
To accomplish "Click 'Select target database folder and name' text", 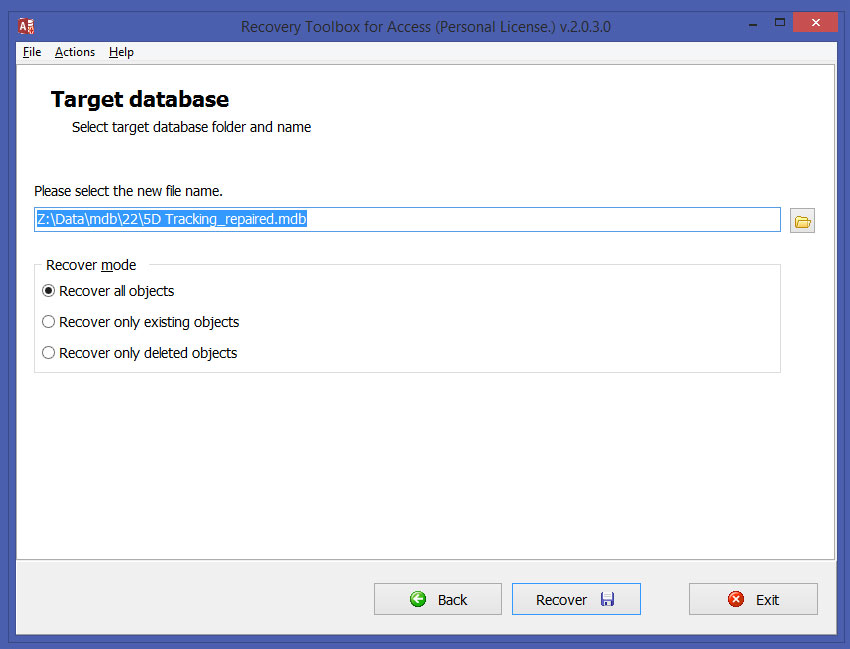I will point(191,127).
